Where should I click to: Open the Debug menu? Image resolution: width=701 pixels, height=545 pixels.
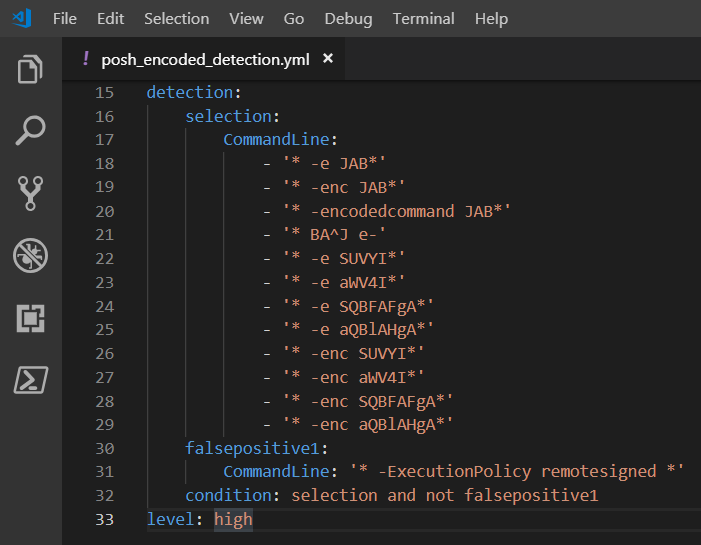point(348,19)
